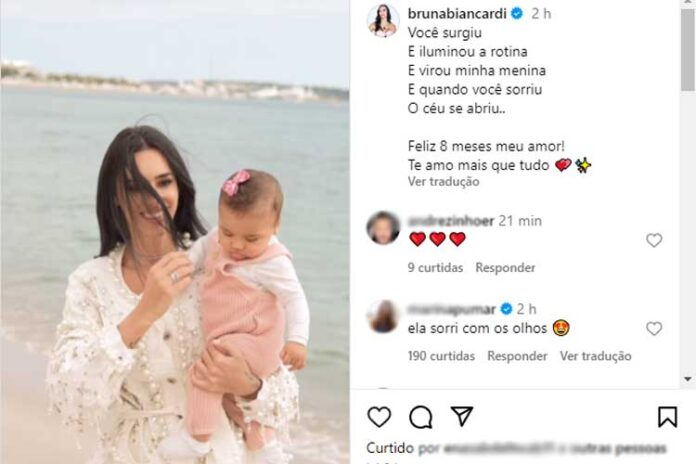
Task: Open the beach photo of mother and baby
Action: (174, 232)
